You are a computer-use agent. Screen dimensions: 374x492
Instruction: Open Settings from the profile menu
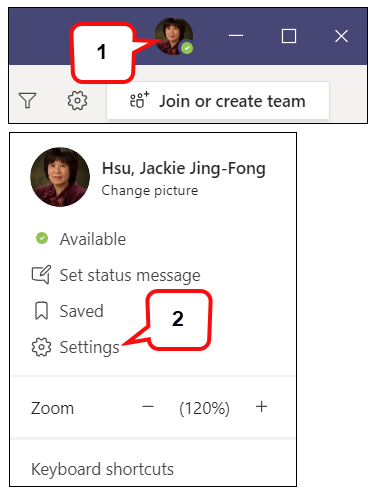pos(89,347)
